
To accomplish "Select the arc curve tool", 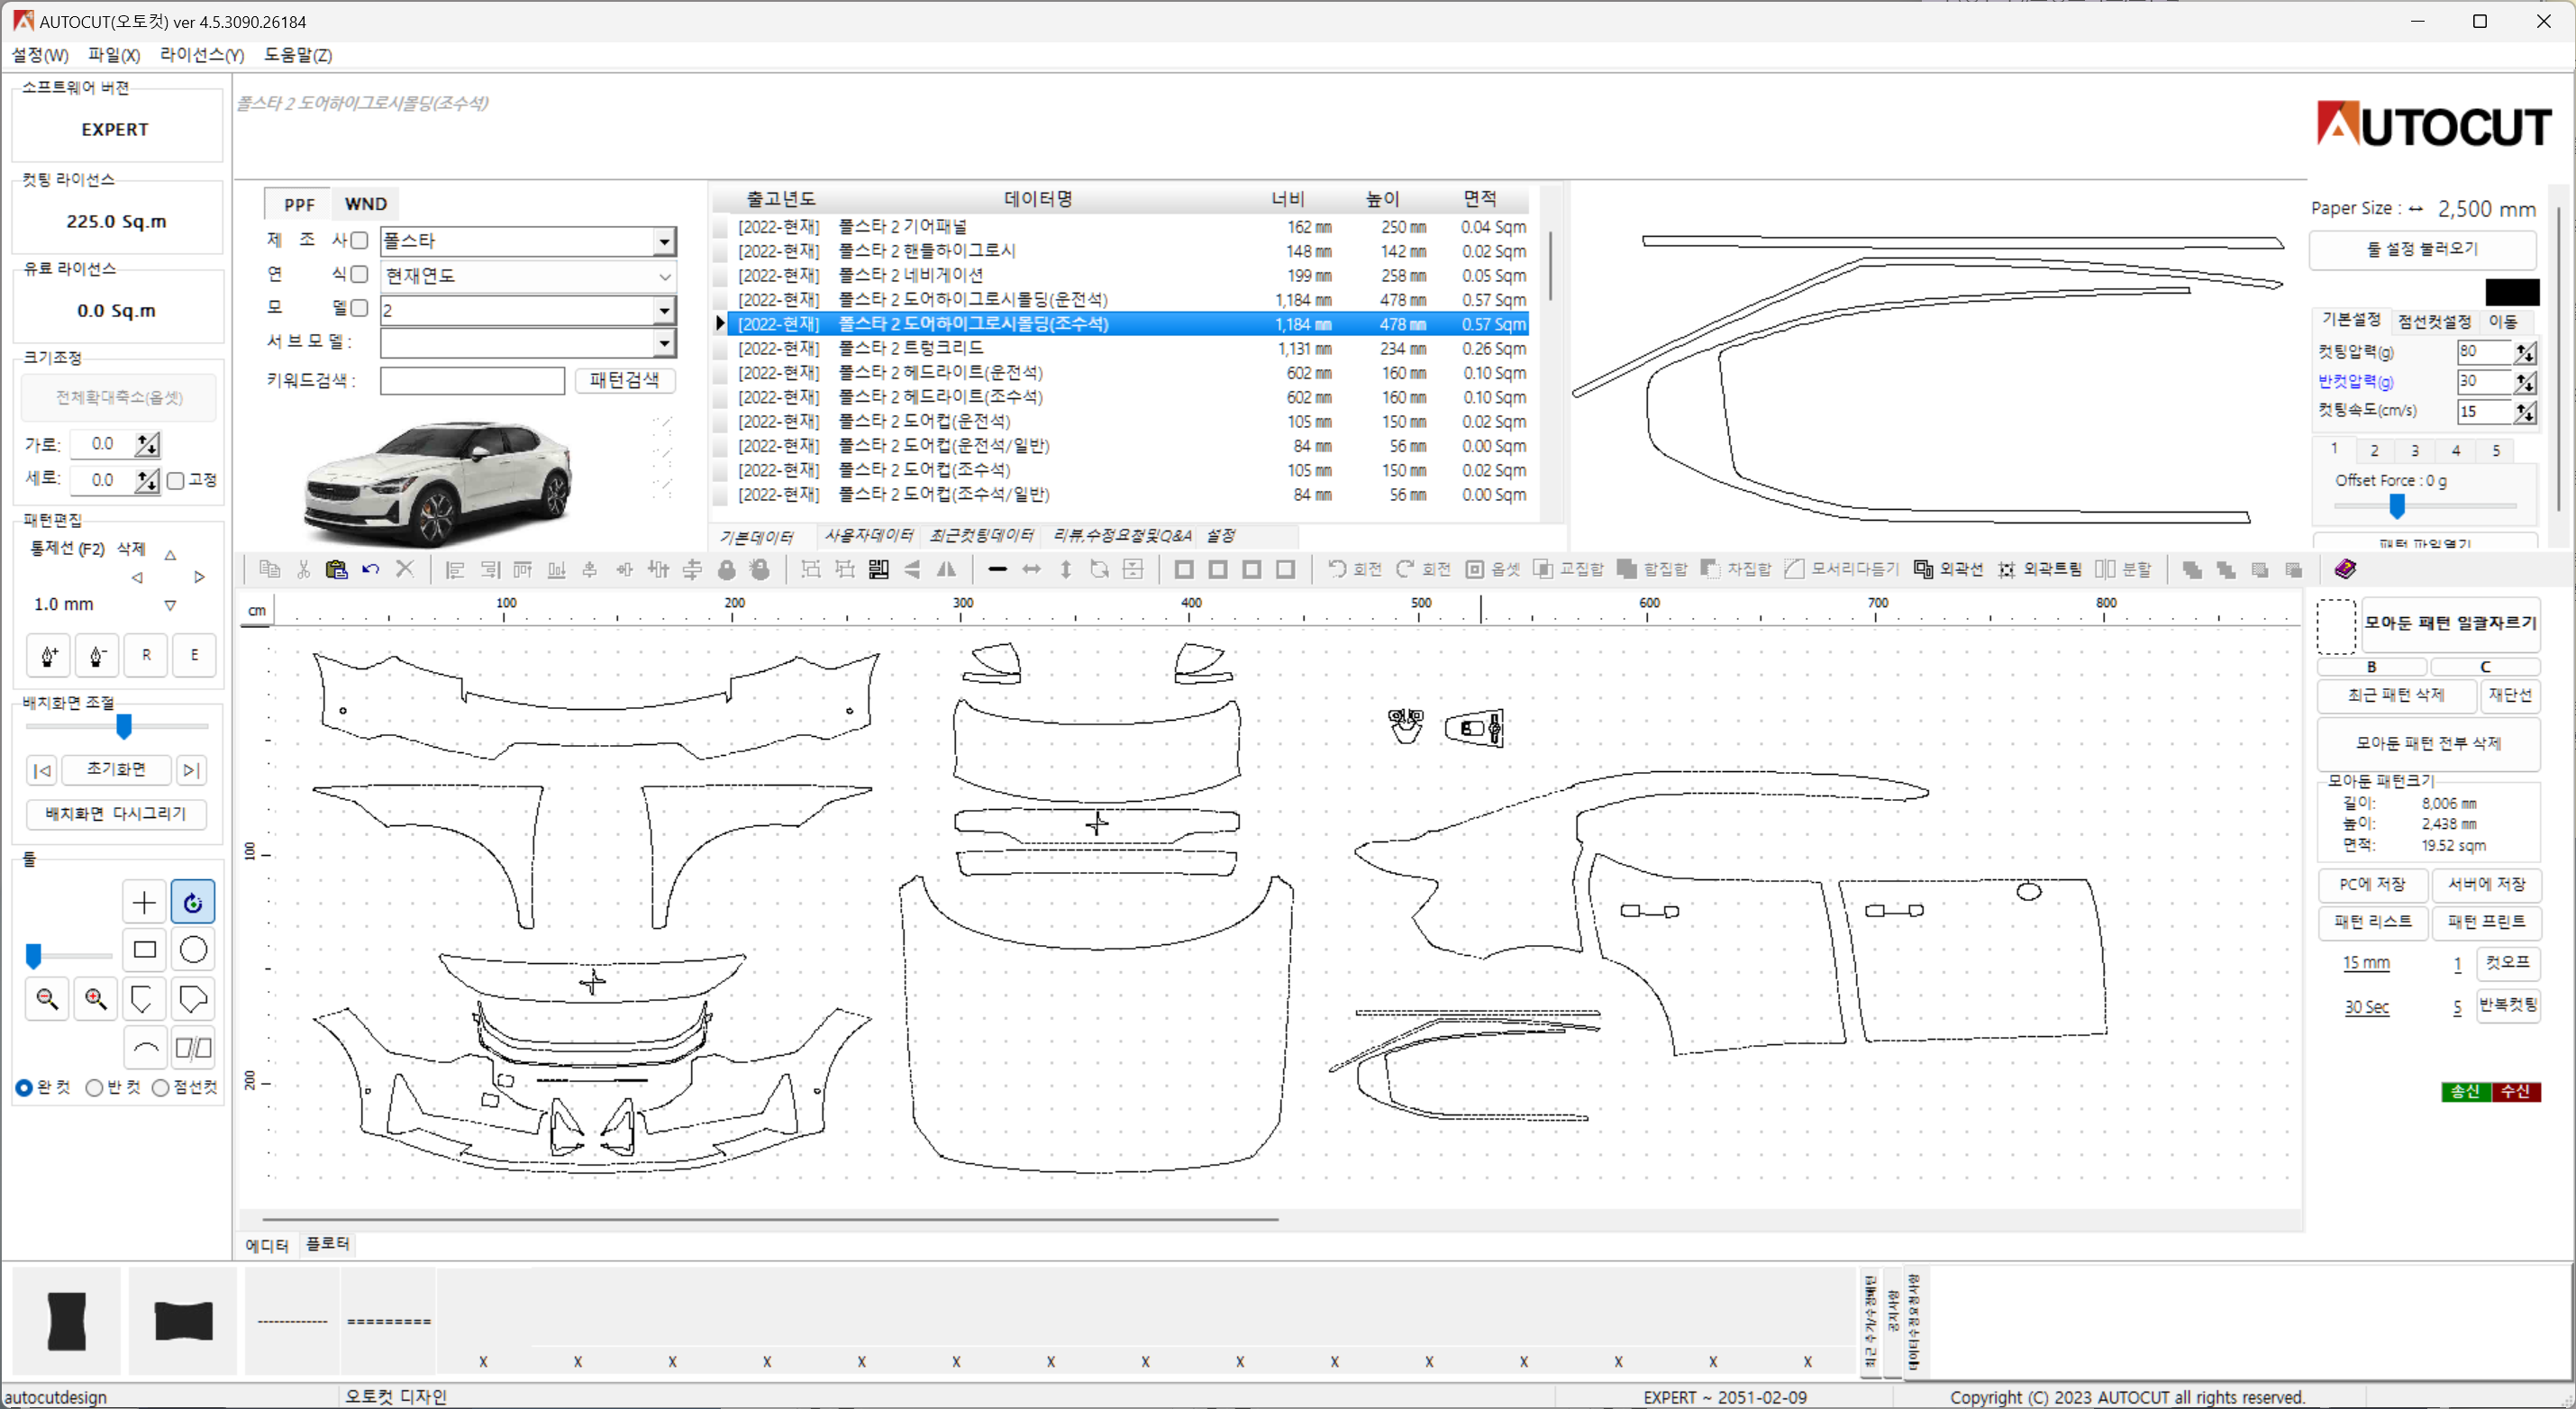I will (144, 1048).
